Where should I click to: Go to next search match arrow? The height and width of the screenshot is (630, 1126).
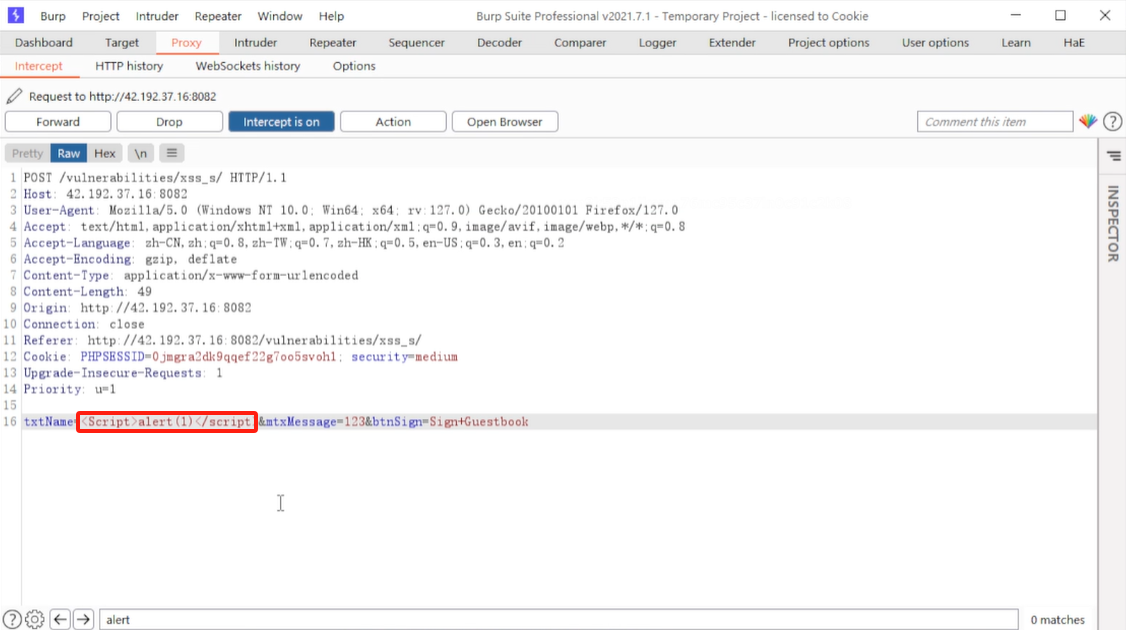pyautogui.click(x=84, y=619)
